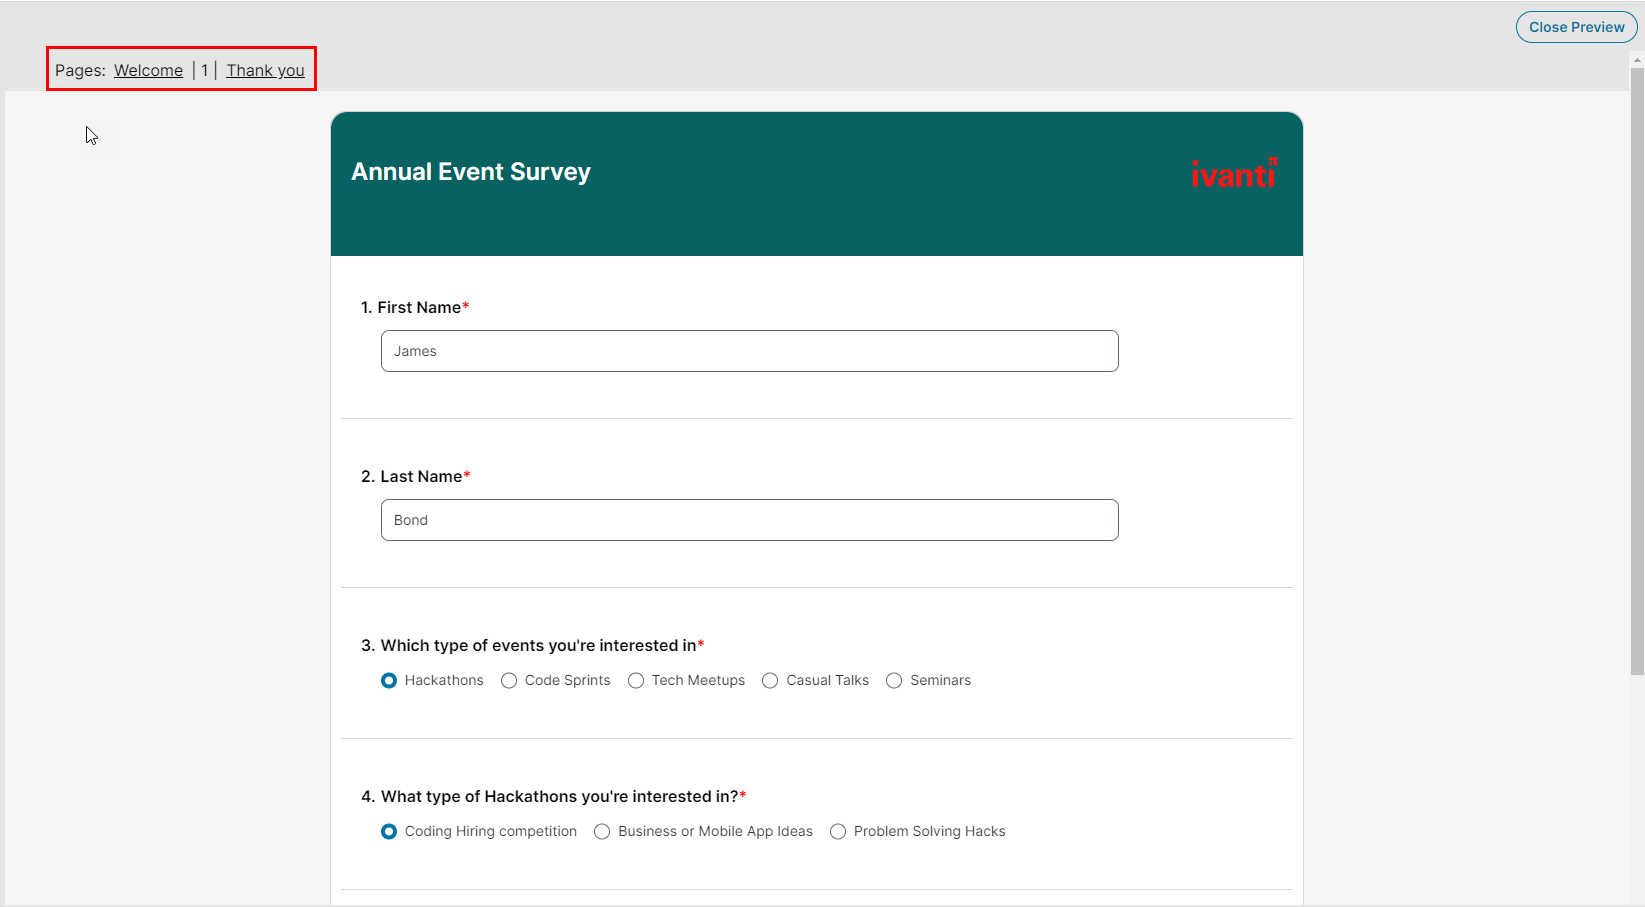Select page 1 in Pages navigation
Image resolution: width=1645 pixels, height=907 pixels.
204,70
